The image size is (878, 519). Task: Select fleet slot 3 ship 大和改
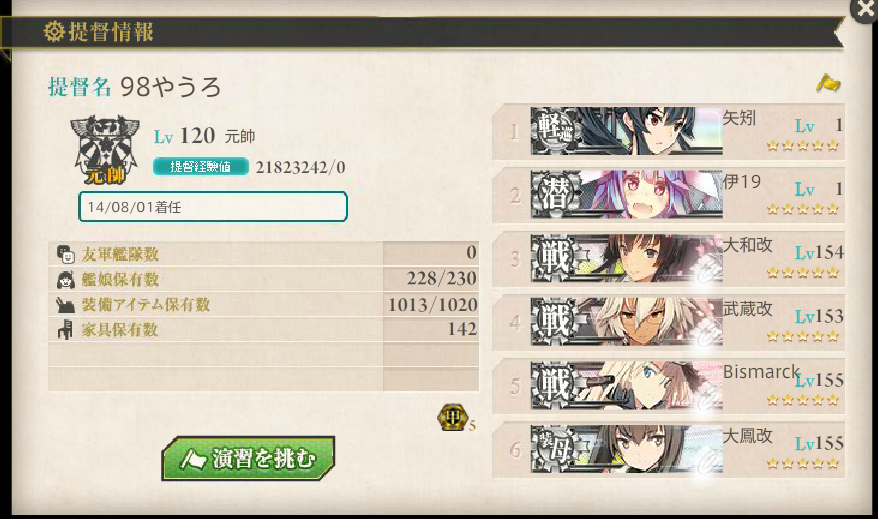[668, 258]
